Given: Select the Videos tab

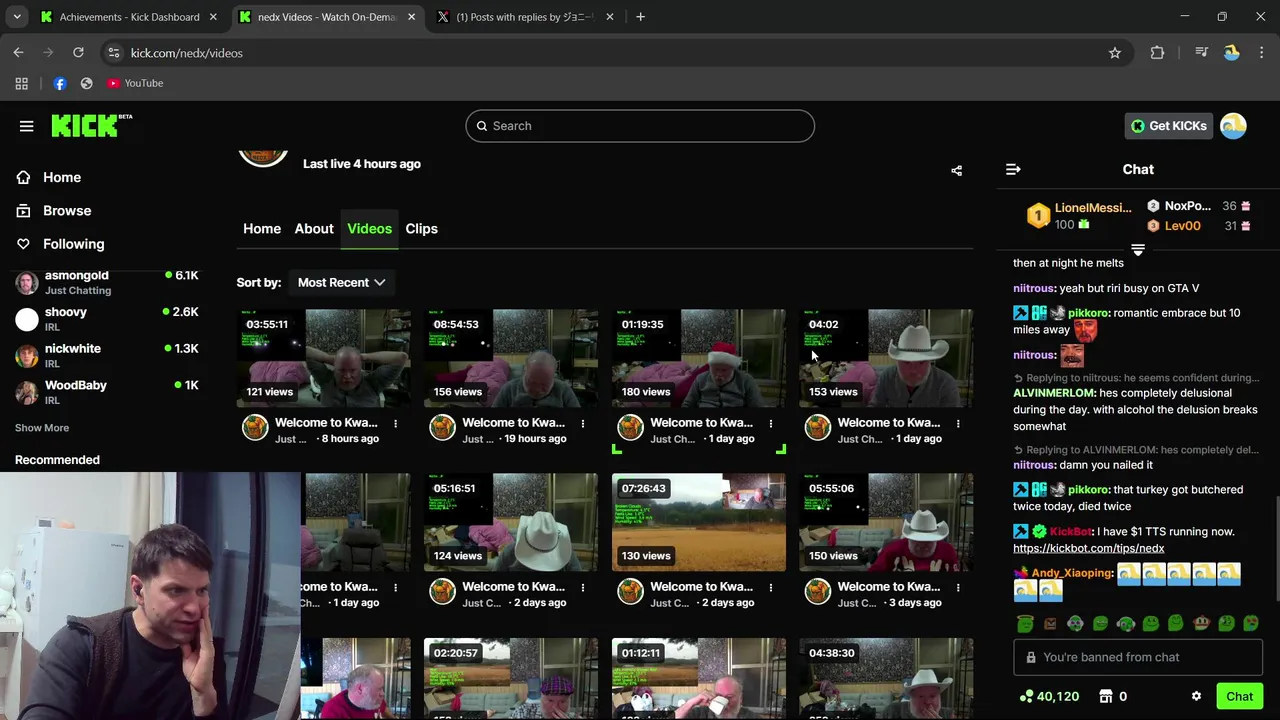Looking at the screenshot, I should [x=369, y=229].
